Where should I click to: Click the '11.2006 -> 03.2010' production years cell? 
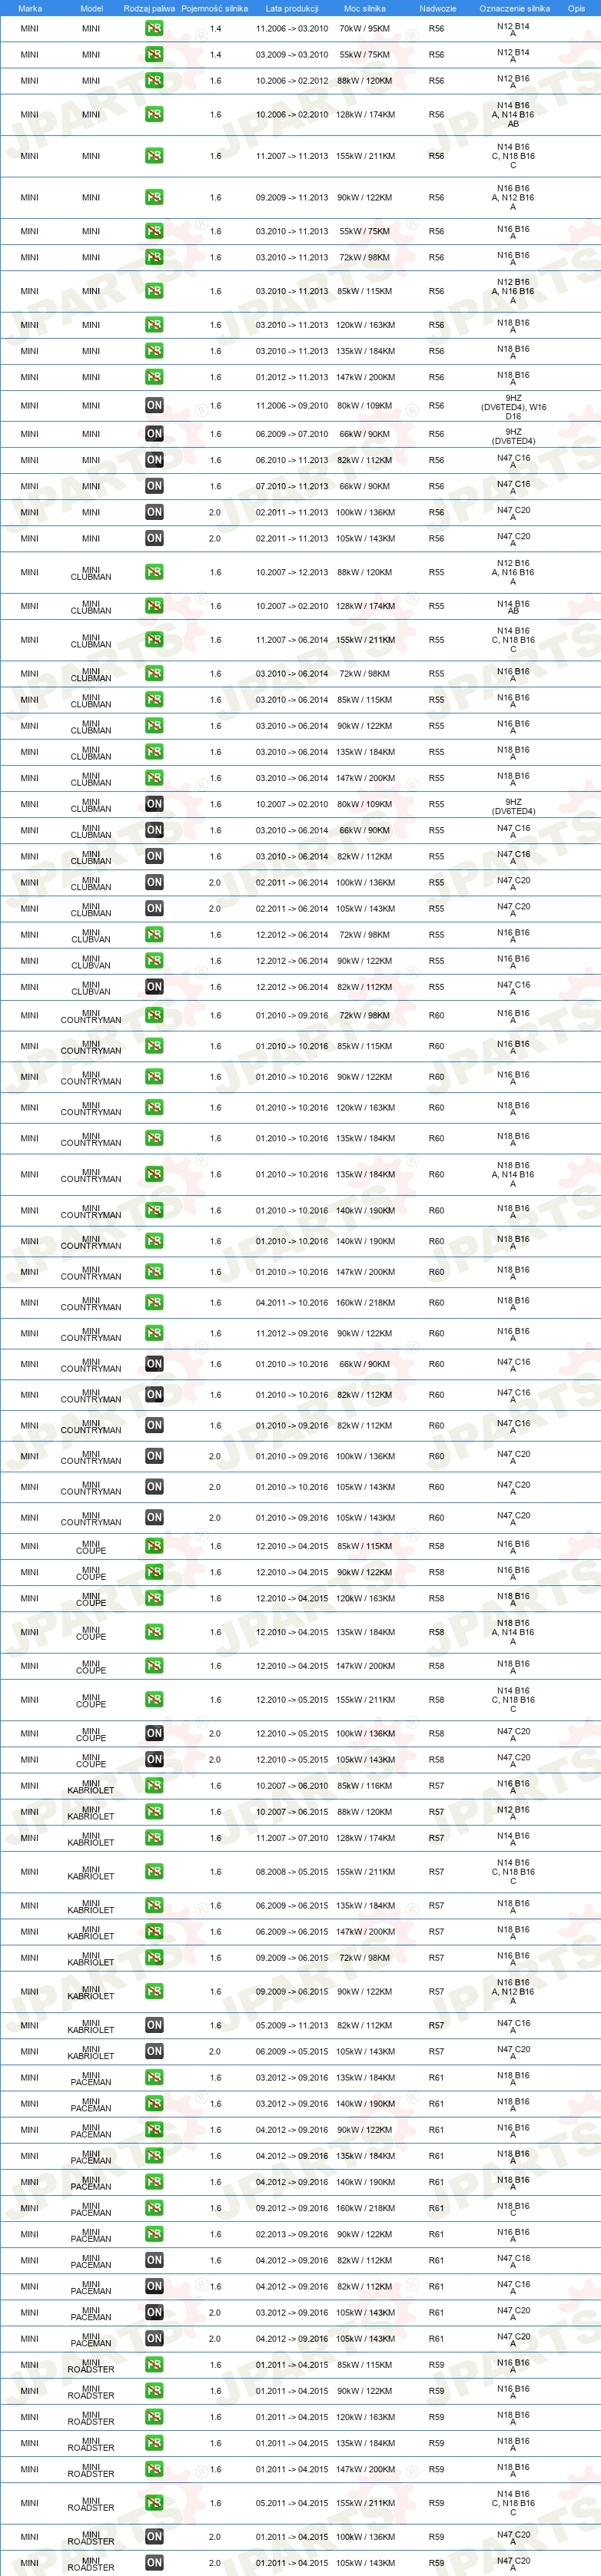[x=292, y=29]
